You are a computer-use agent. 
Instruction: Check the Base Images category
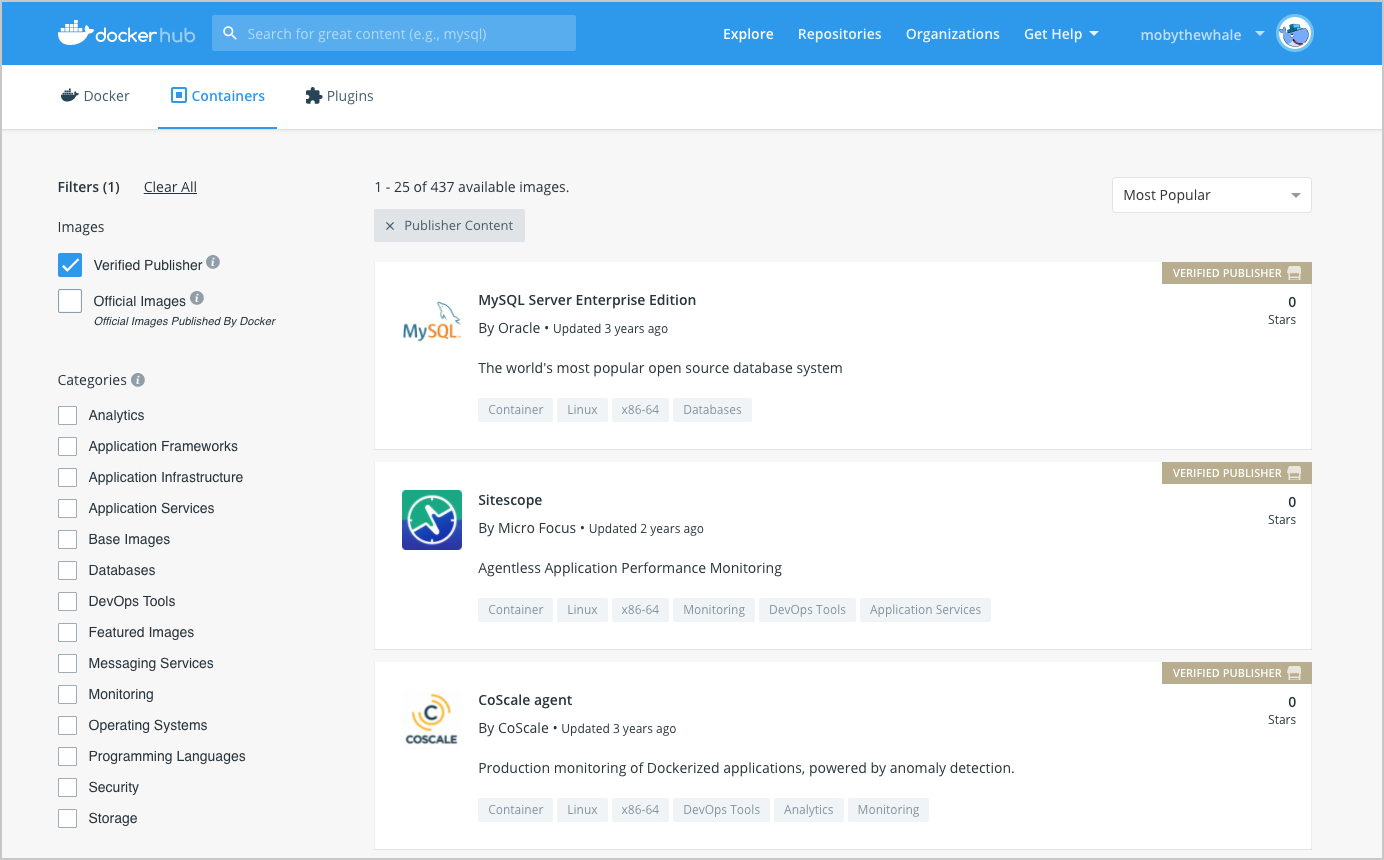coord(67,539)
